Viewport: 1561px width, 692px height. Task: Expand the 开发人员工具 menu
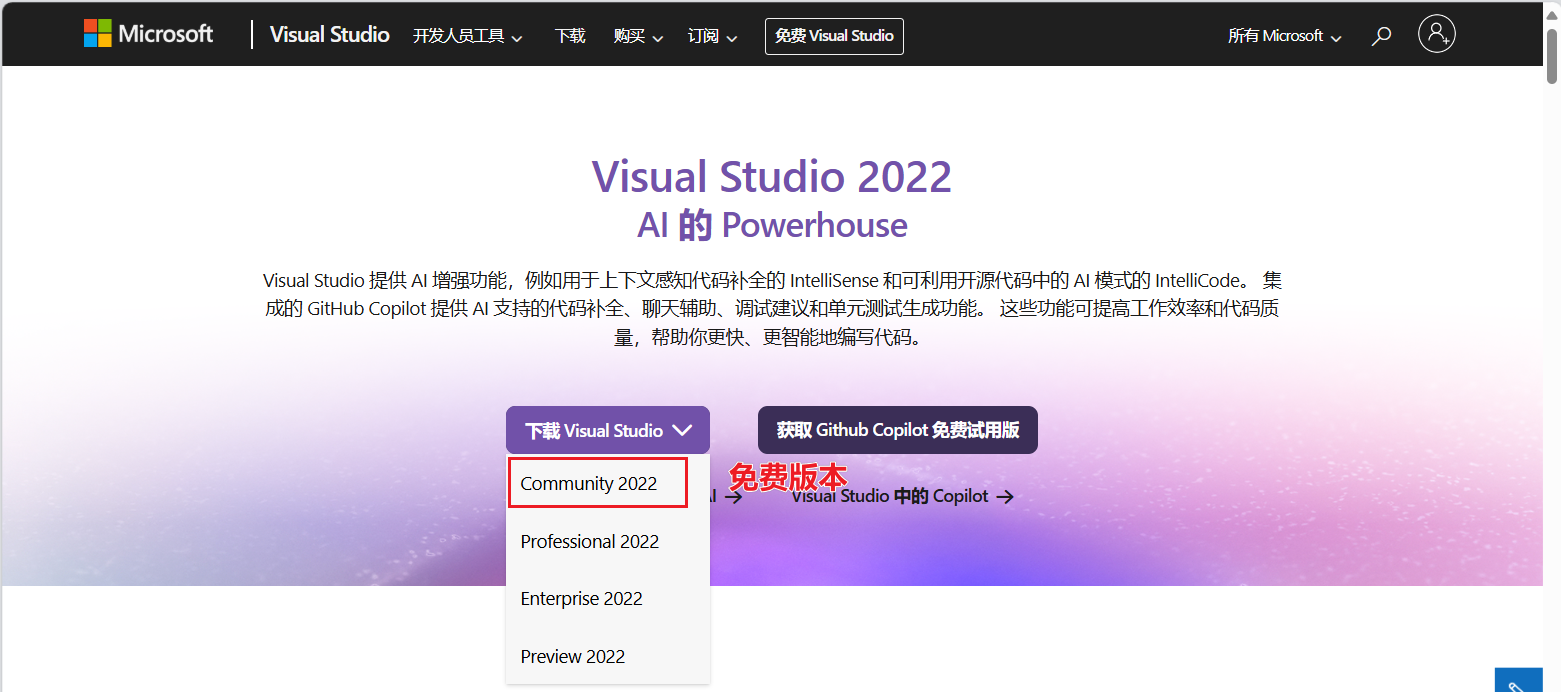[468, 36]
